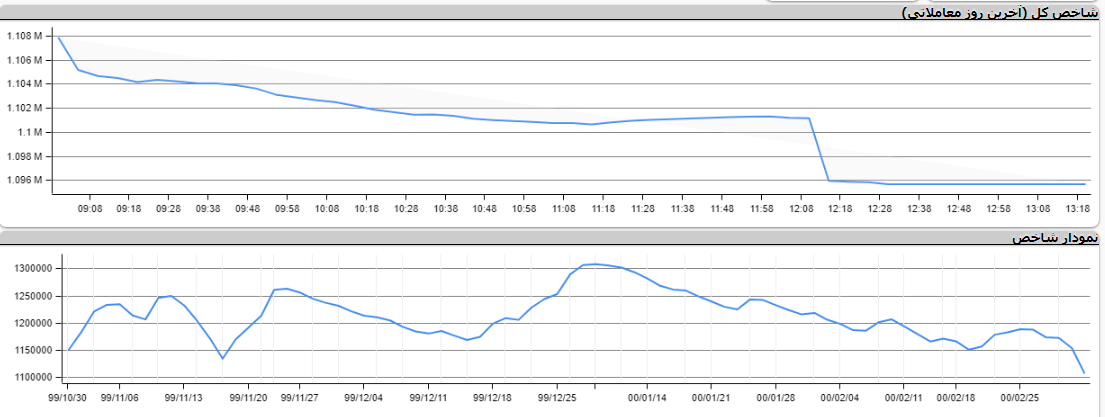The image size is (1105, 417).
Task: Click the 99/10/30 date label
Action: click(x=68, y=396)
